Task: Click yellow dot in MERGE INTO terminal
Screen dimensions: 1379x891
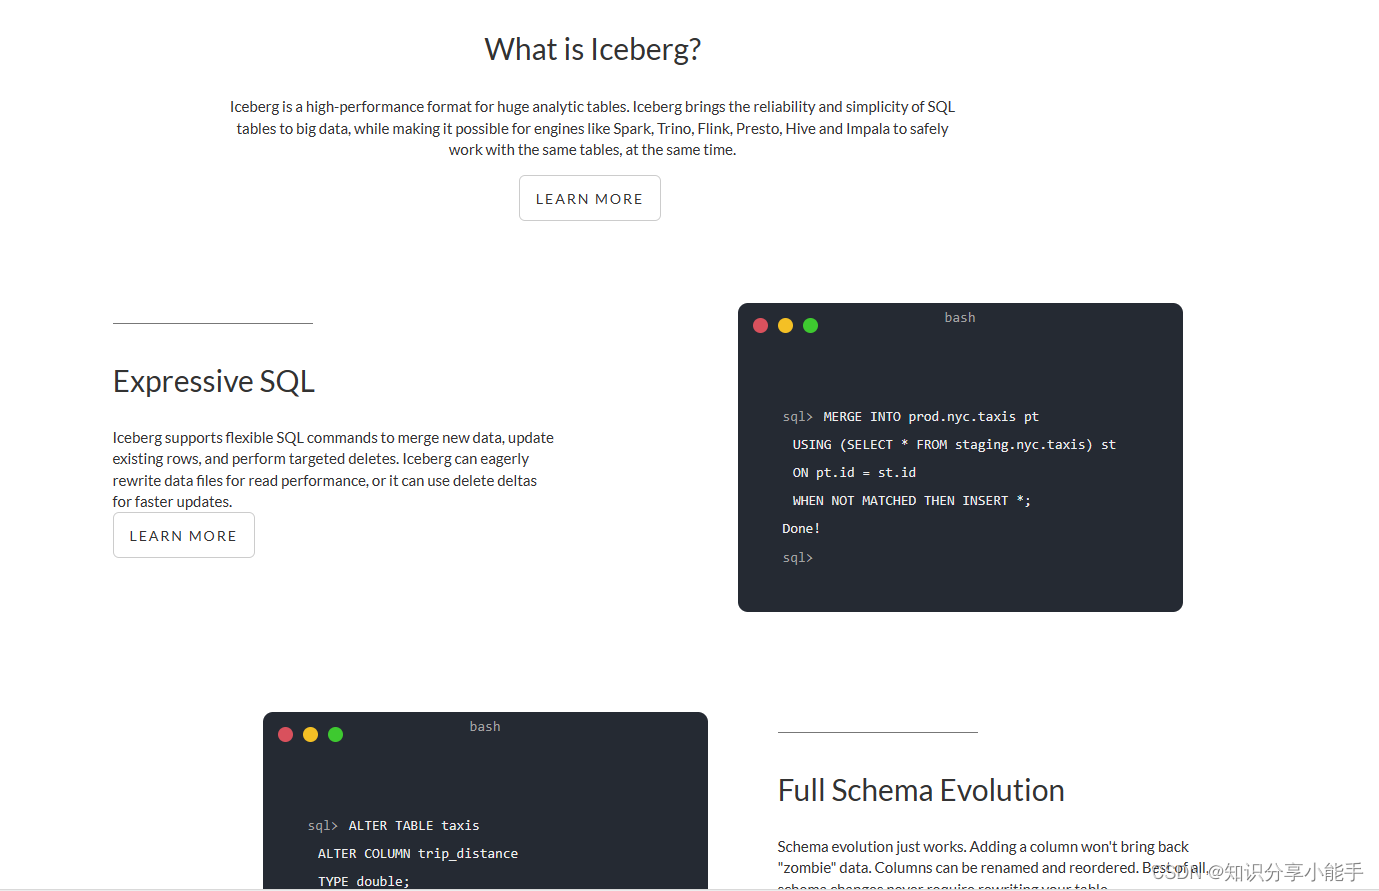Action: pyautogui.click(x=785, y=325)
